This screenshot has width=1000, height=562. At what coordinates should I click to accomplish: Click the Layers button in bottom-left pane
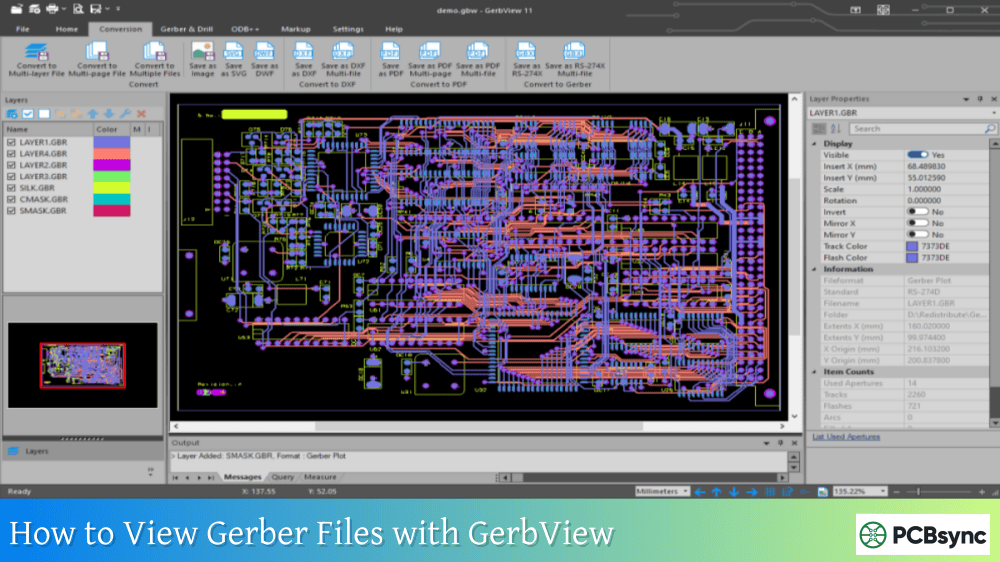[x=35, y=451]
